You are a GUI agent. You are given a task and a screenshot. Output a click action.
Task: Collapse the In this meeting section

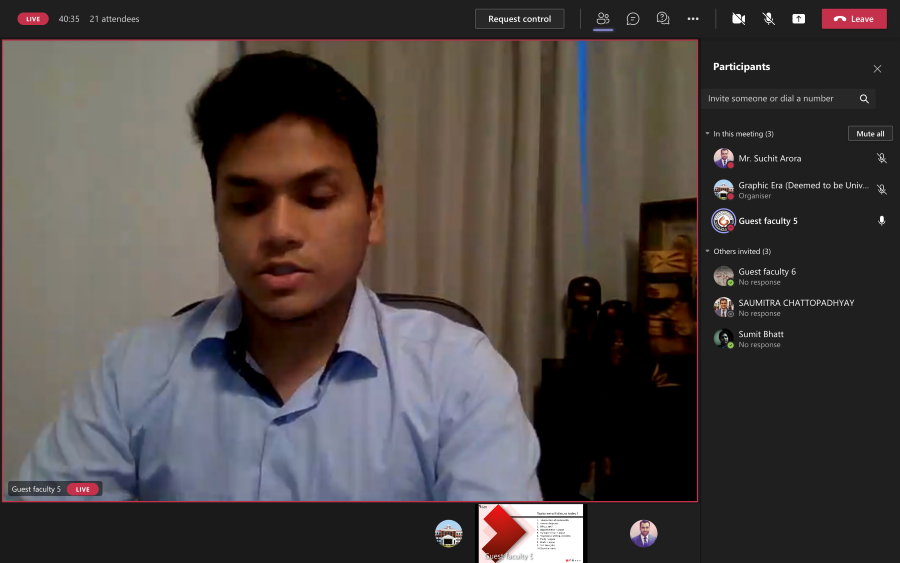coord(706,134)
